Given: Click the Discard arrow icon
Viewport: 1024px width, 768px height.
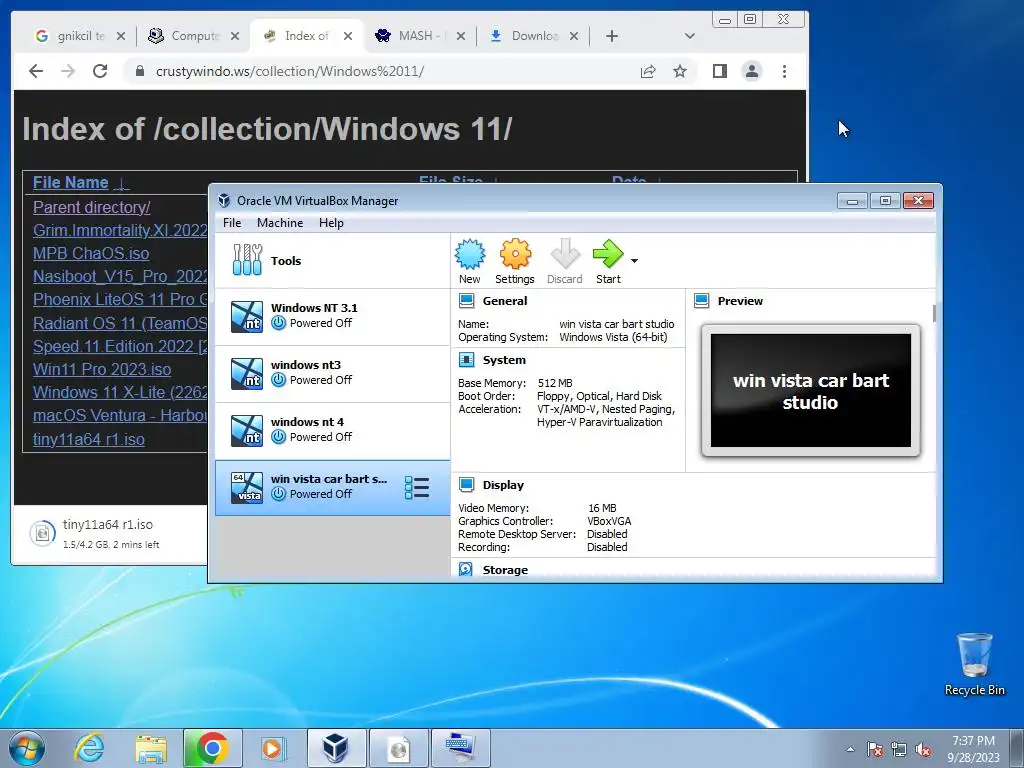Looking at the screenshot, I should tap(564, 261).
